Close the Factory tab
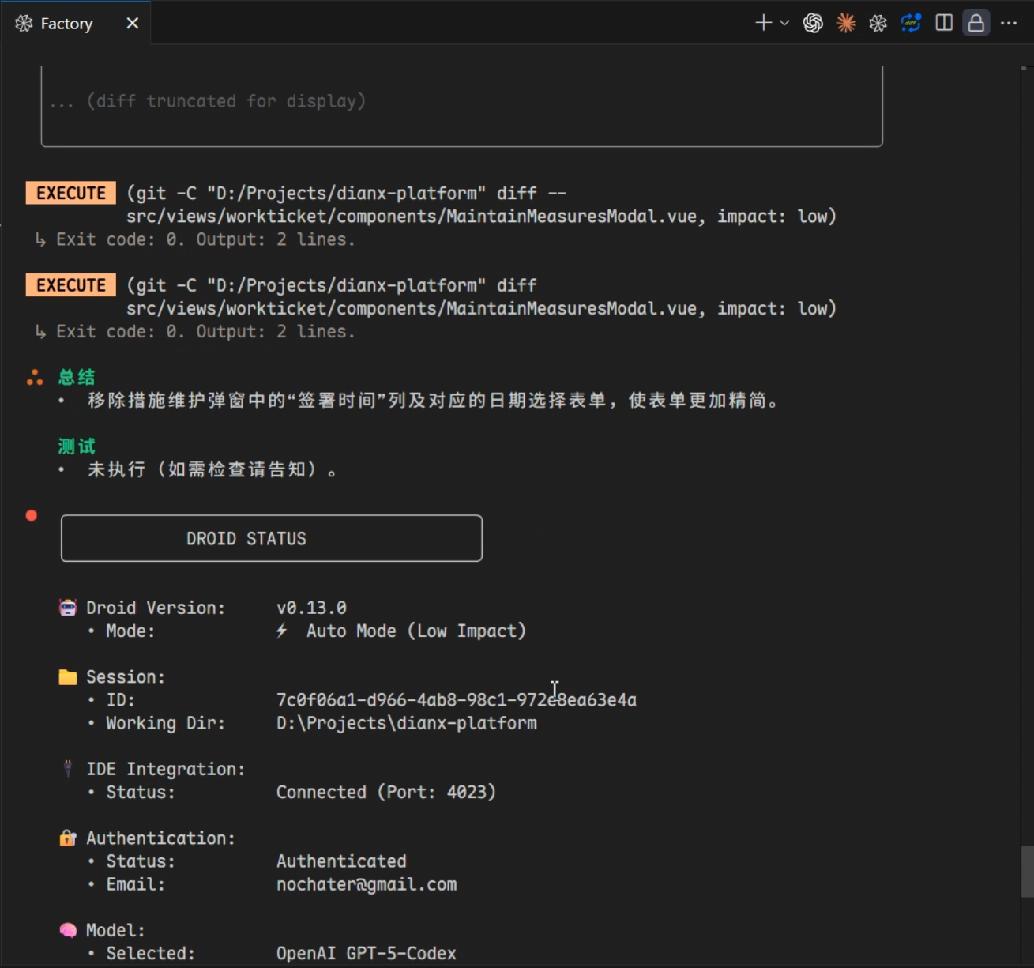This screenshot has height=968, width=1034. (133, 24)
